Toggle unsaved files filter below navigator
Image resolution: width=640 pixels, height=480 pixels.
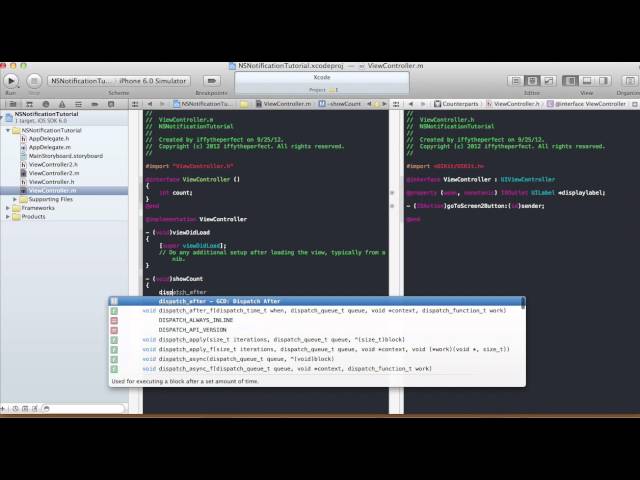(35, 408)
